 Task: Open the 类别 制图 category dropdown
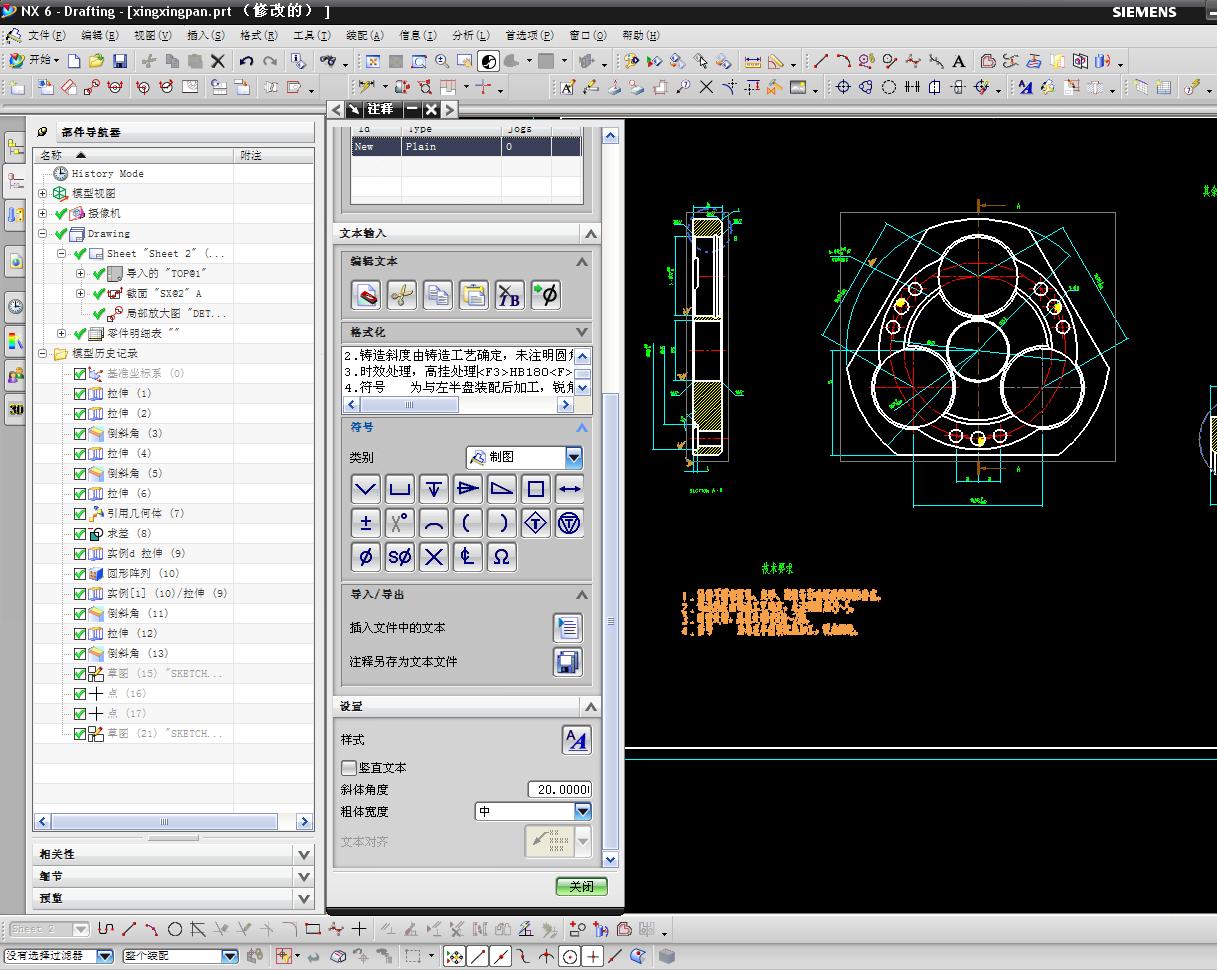point(573,457)
